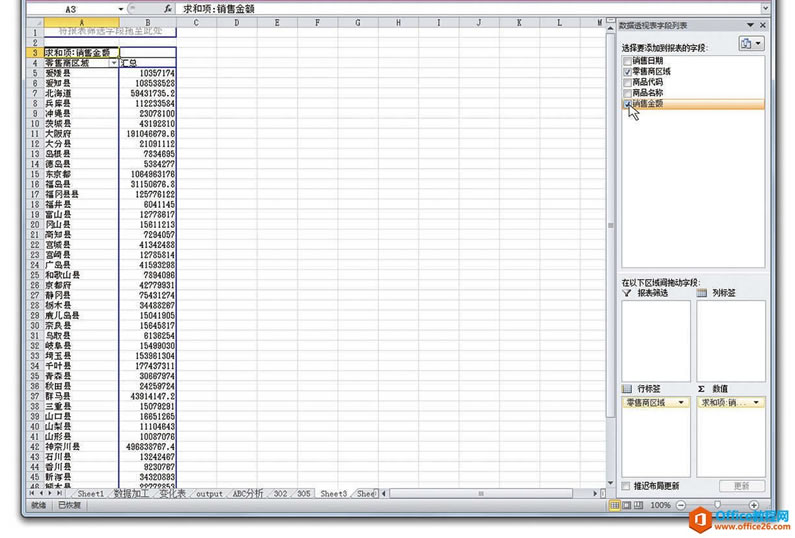Select column A header
Viewport: 795px width, 538px height.
click(81, 22)
